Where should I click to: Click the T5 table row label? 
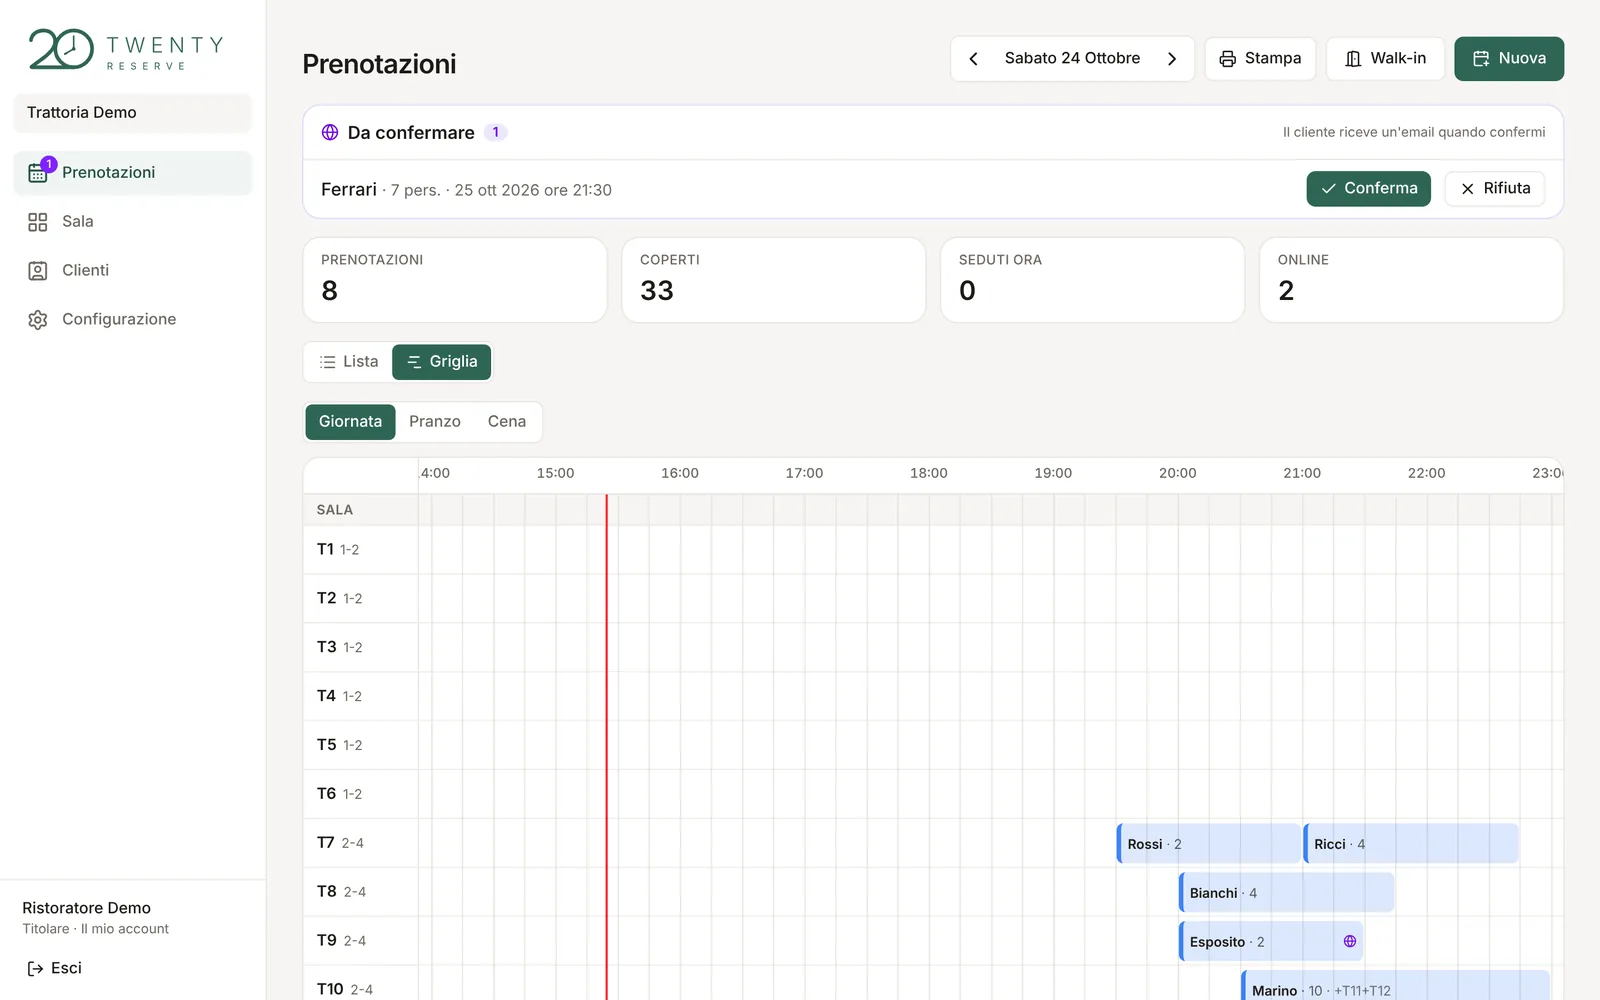point(340,745)
